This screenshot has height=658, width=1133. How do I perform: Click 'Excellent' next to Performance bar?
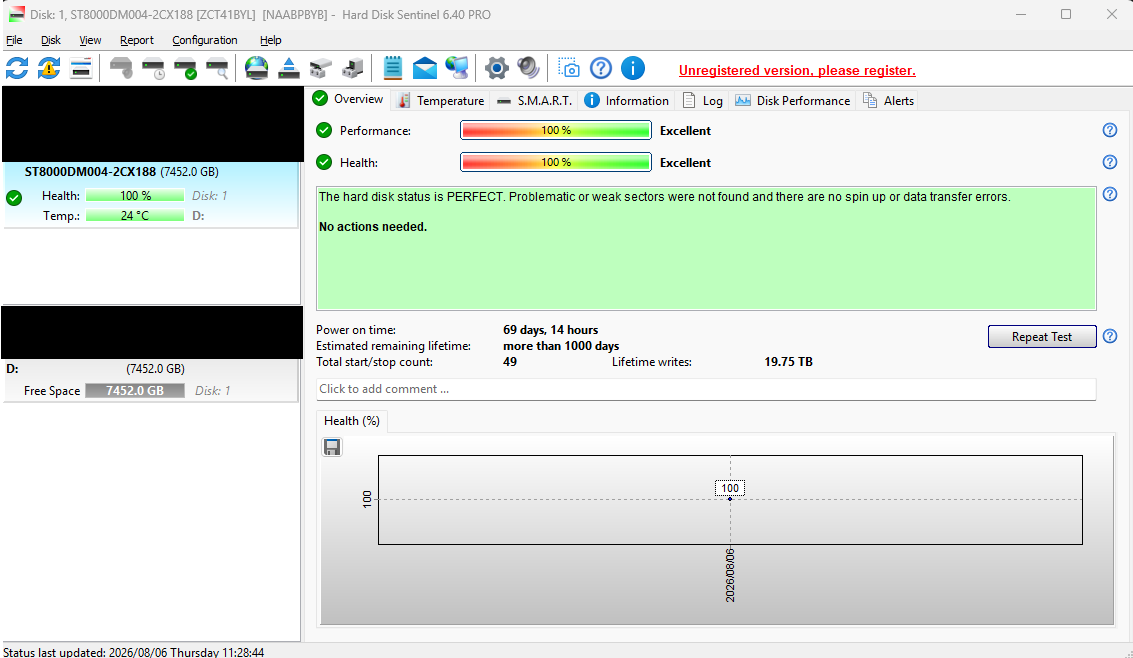(x=685, y=131)
